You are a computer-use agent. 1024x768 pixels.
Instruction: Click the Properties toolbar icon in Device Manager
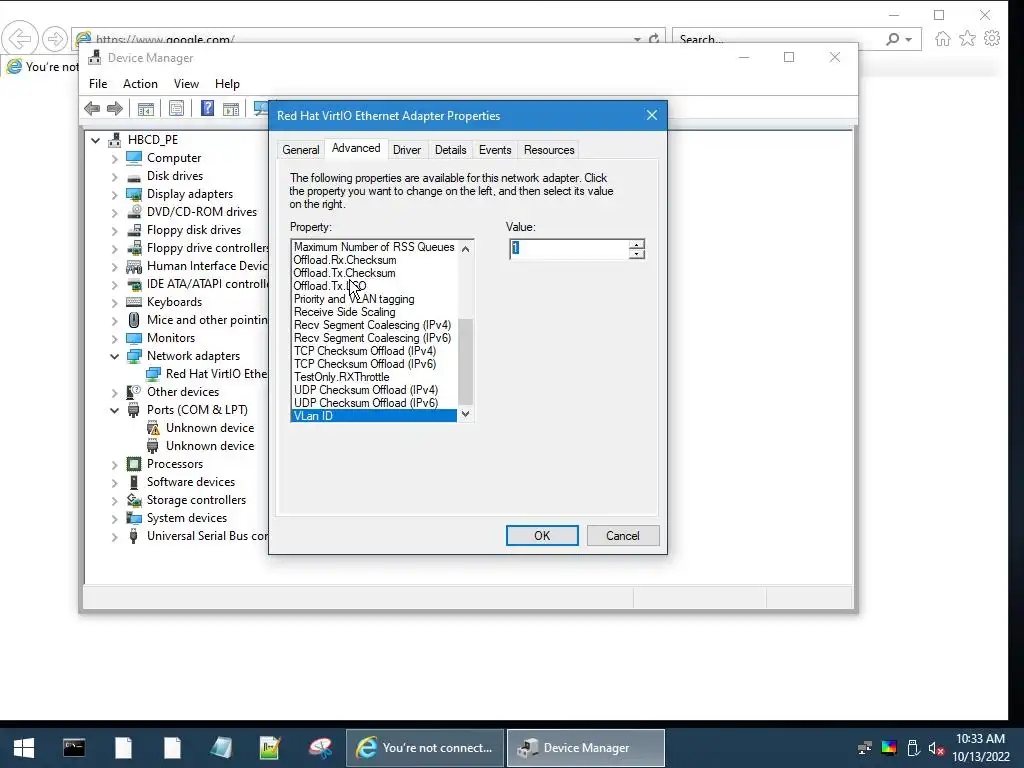pyautogui.click(x=176, y=108)
